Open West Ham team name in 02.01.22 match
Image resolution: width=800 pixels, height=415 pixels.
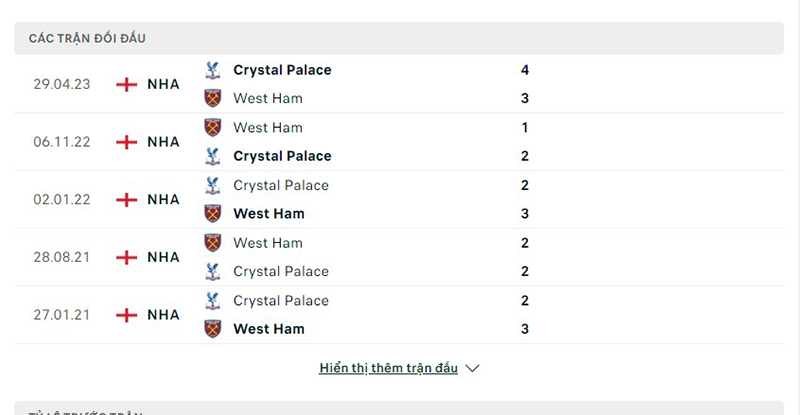pos(268,214)
